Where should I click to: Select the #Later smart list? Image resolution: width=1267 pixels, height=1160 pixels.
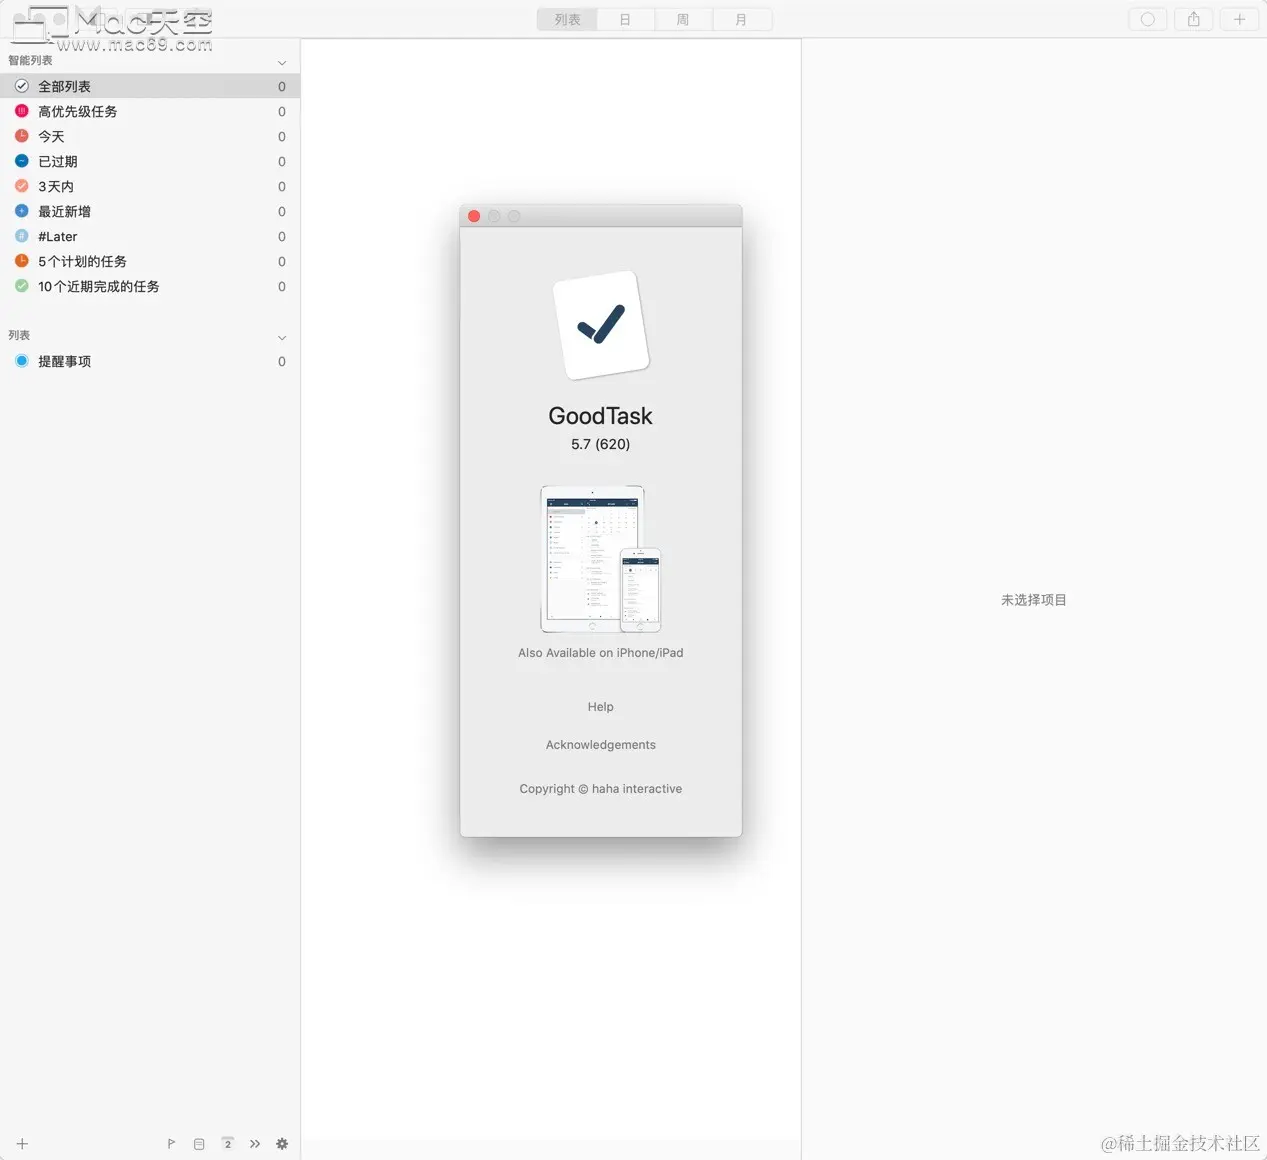pos(150,236)
